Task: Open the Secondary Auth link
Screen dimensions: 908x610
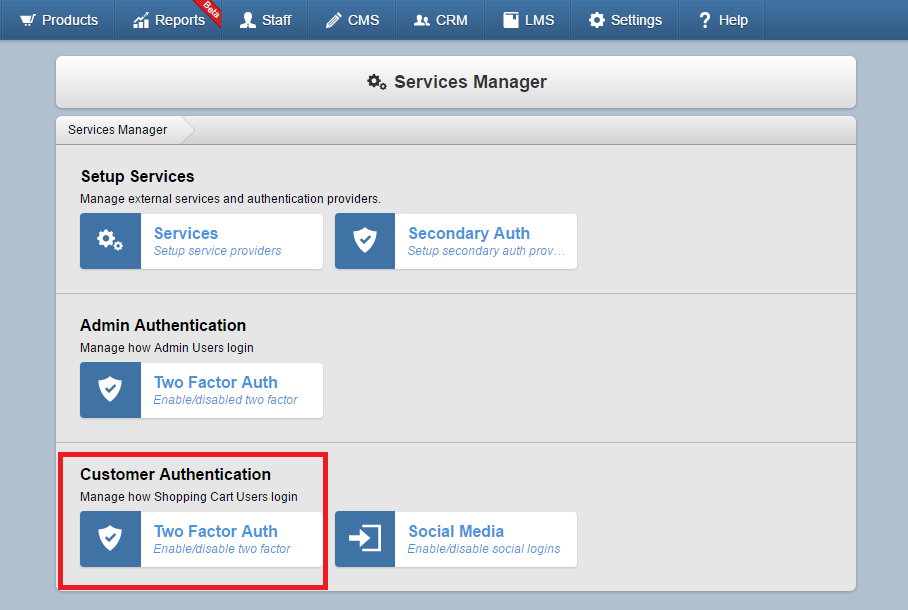Action: pos(469,233)
